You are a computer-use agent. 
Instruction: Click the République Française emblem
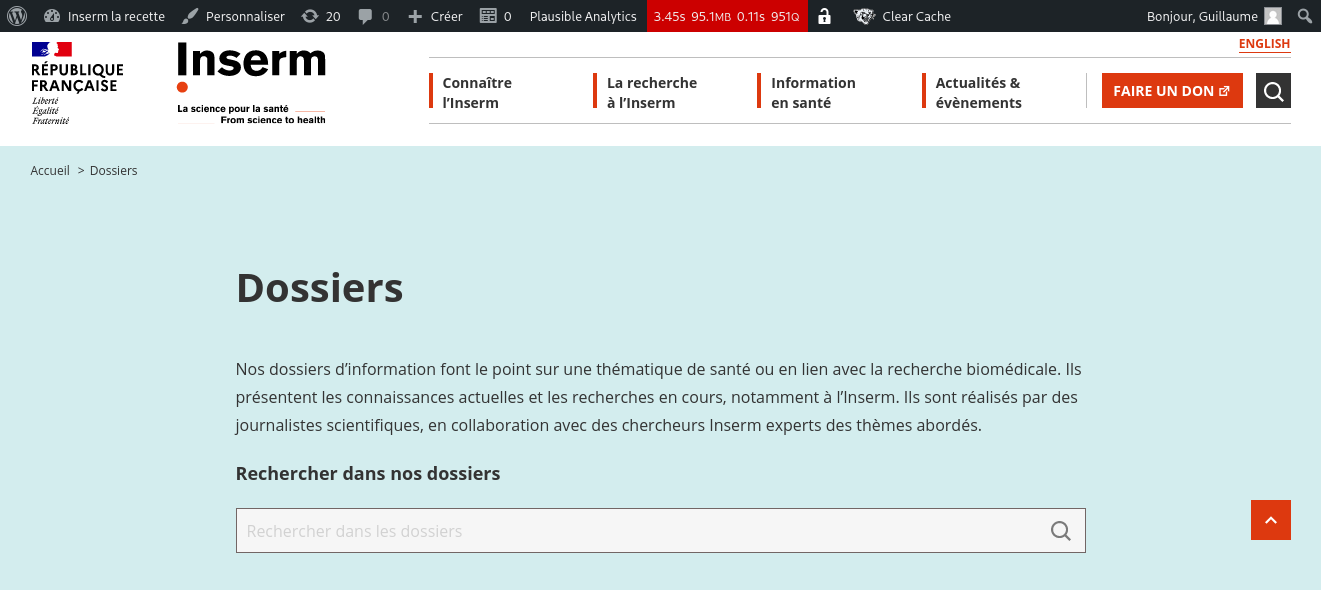[x=77, y=84]
